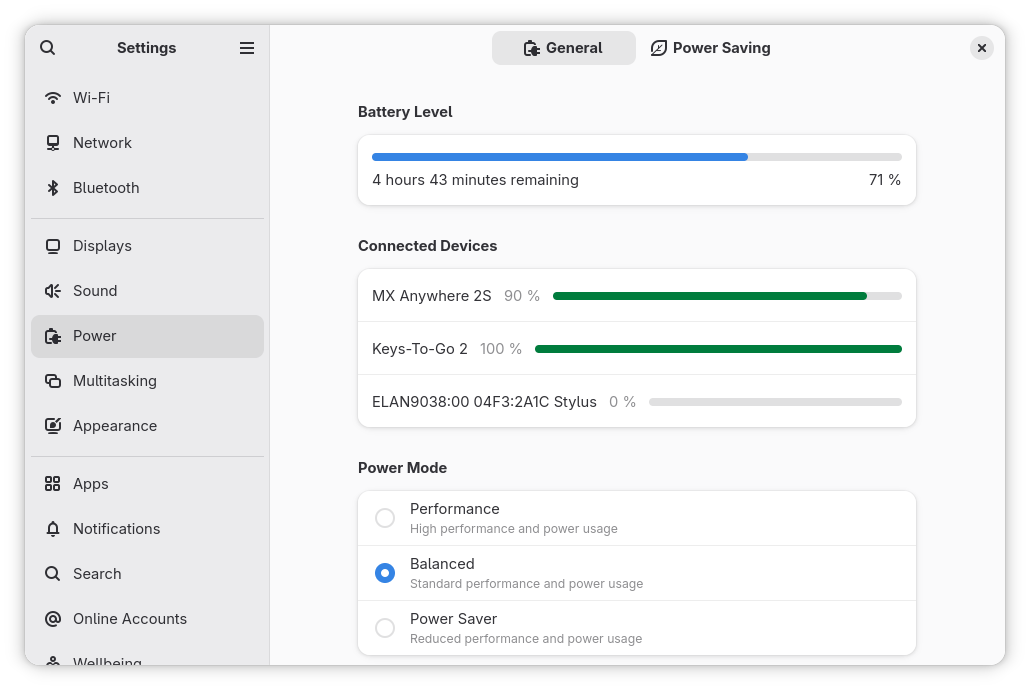1030x690 pixels.
Task: Click '4 hours 43 minutes remaining' text
Action: tap(476, 180)
